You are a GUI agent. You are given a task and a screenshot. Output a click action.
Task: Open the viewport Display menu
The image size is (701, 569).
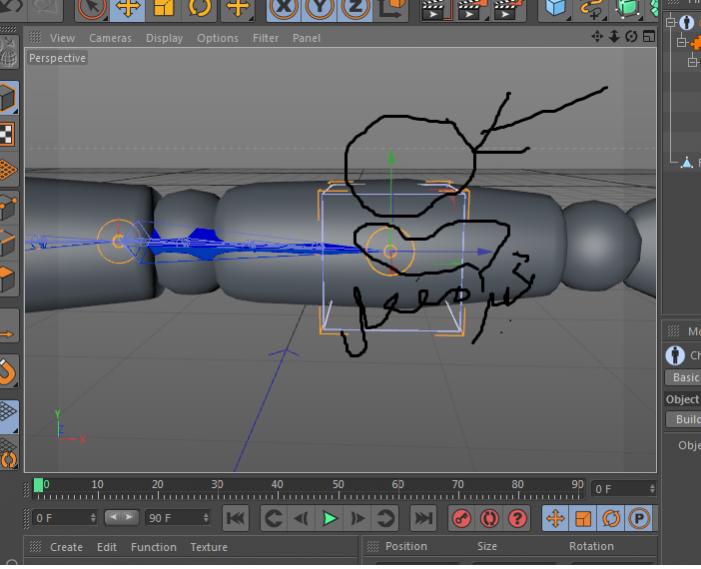coord(164,38)
